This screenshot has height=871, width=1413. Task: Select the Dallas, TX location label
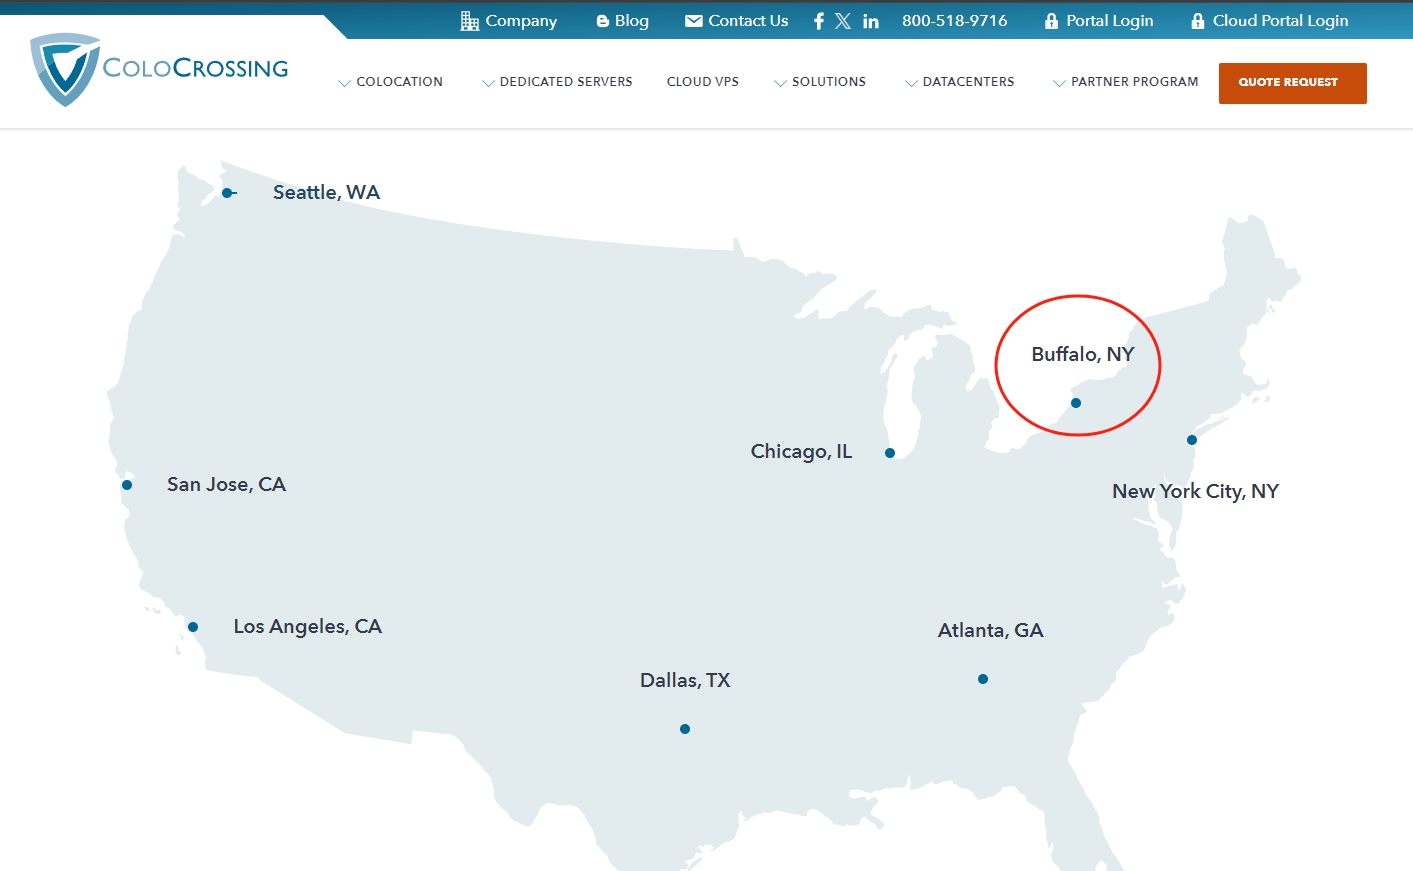pyautogui.click(x=685, y=680)
